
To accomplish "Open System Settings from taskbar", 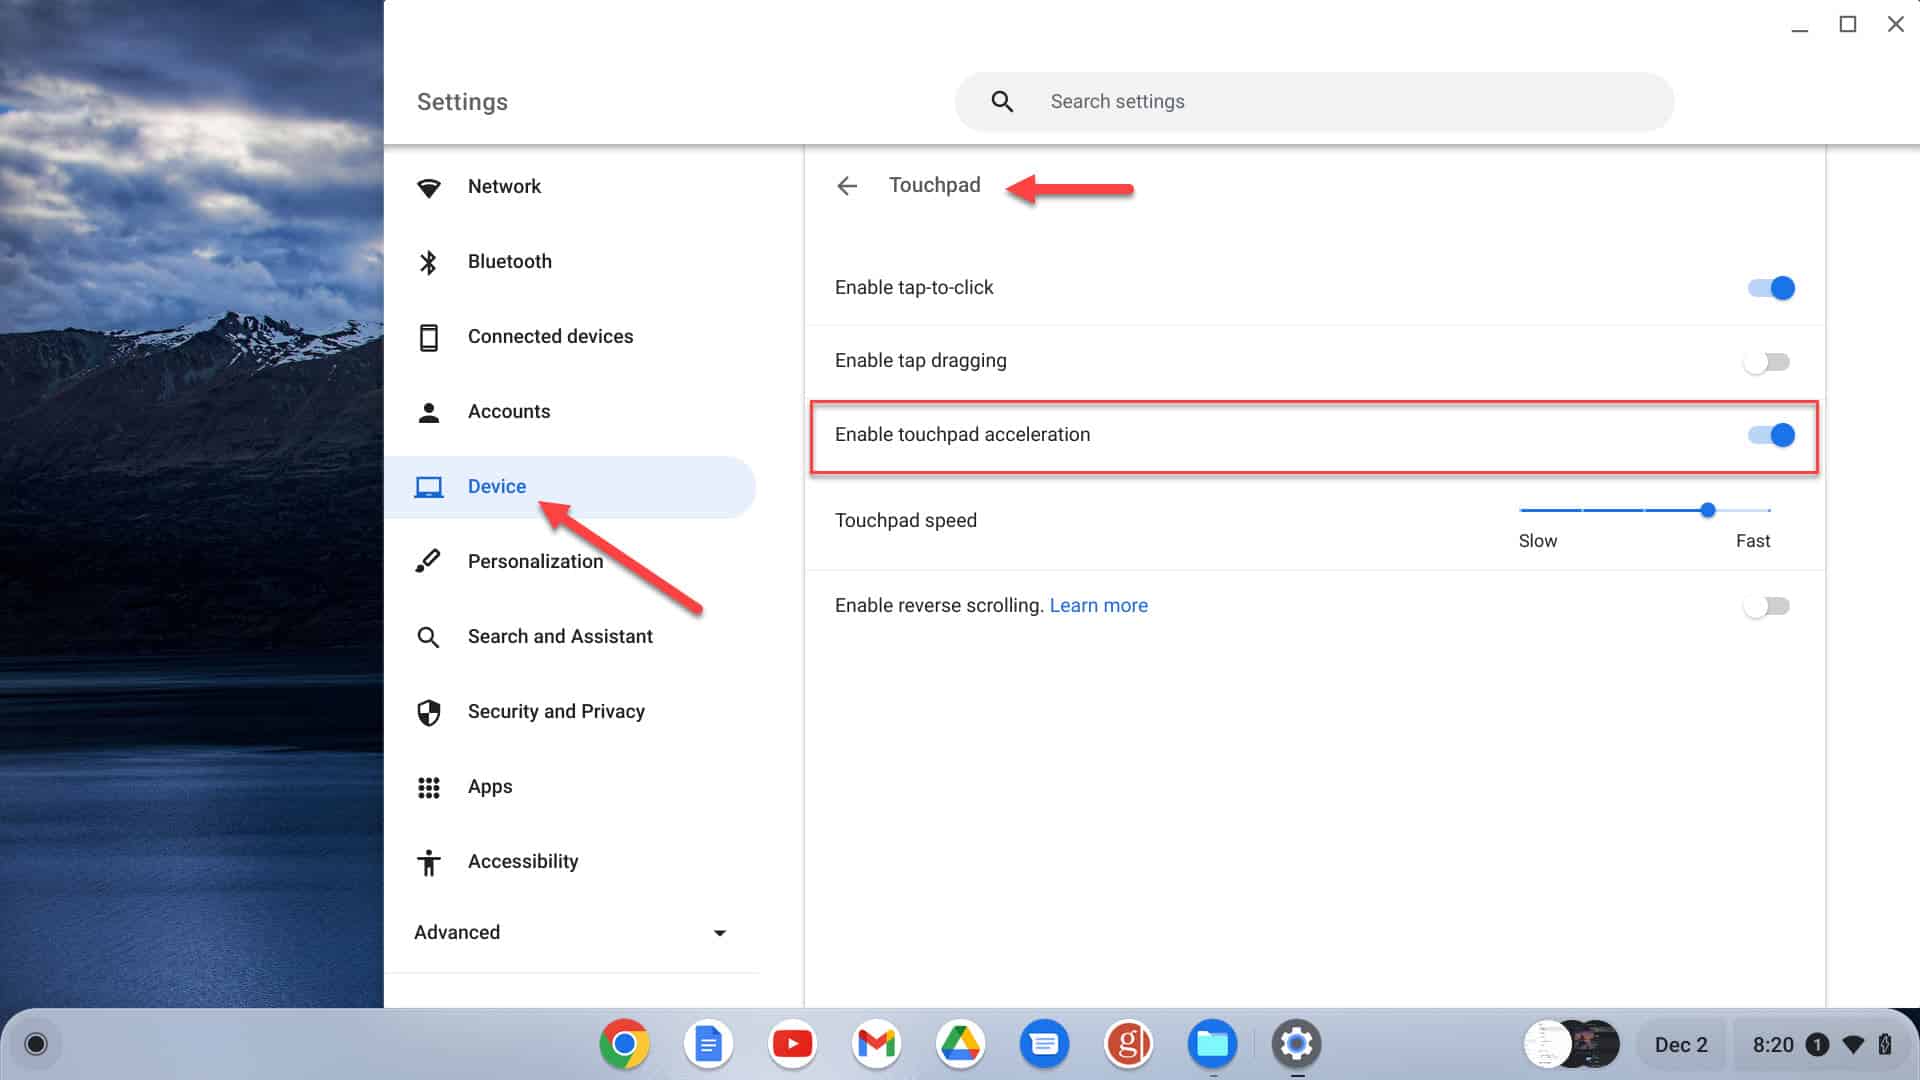I will click(x=1296, y=1043).
